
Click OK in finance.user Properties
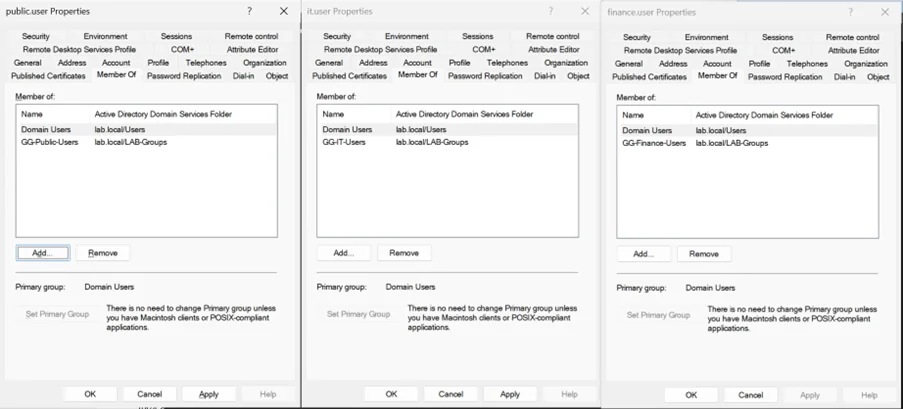tap(691, 395)
